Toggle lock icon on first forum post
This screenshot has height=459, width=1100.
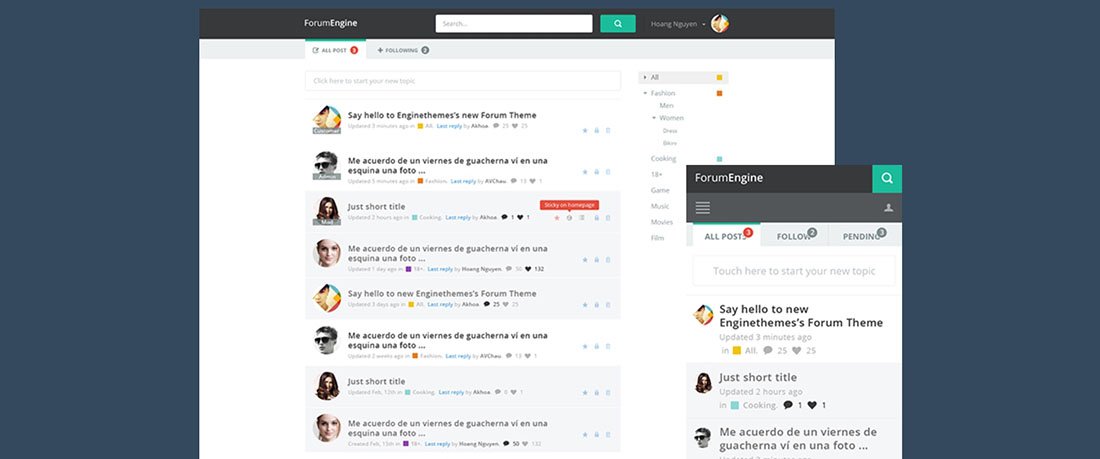click(596, 130)
